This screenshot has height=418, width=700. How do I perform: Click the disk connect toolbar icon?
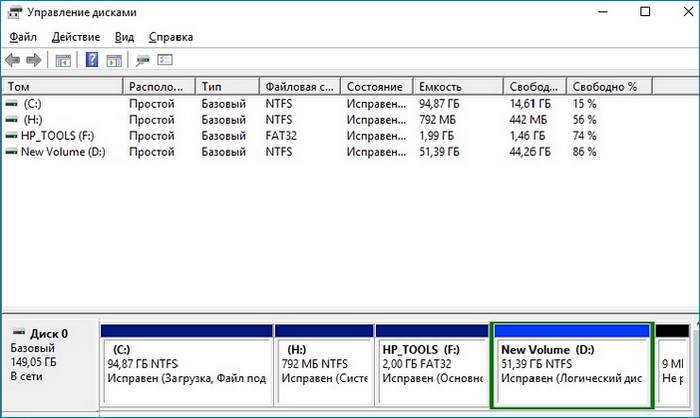pyautogui.click(x=143, y=60)
